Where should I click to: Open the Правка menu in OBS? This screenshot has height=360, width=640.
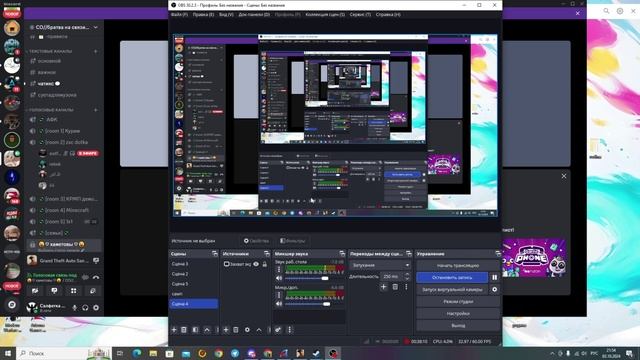click(203, 14)
